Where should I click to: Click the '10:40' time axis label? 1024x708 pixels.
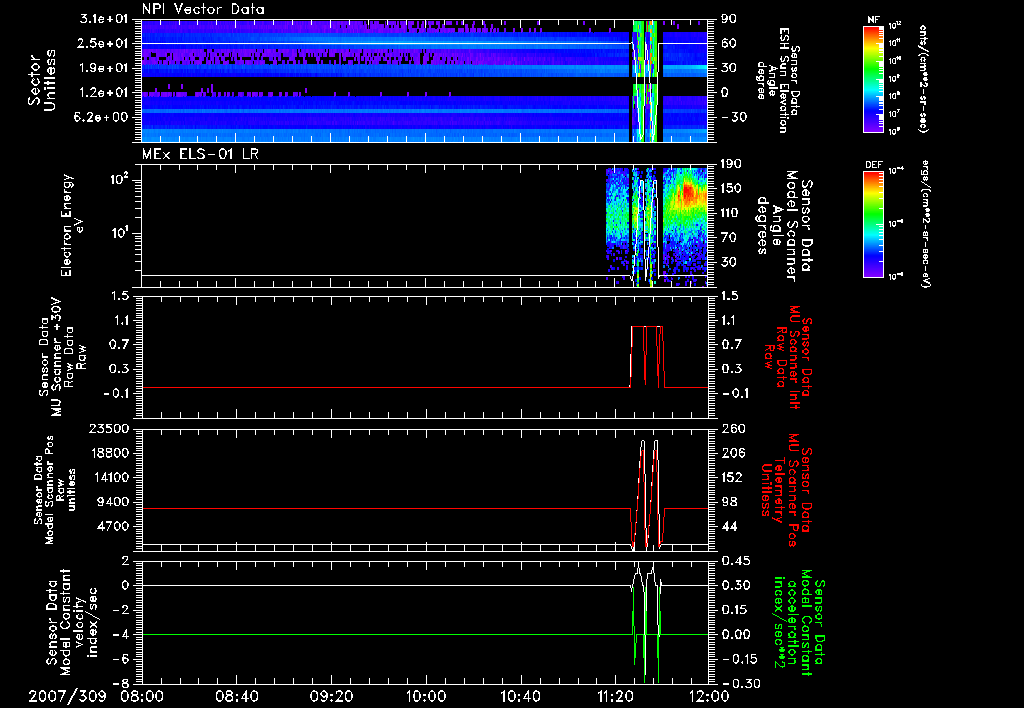click(x=520, y=696)
